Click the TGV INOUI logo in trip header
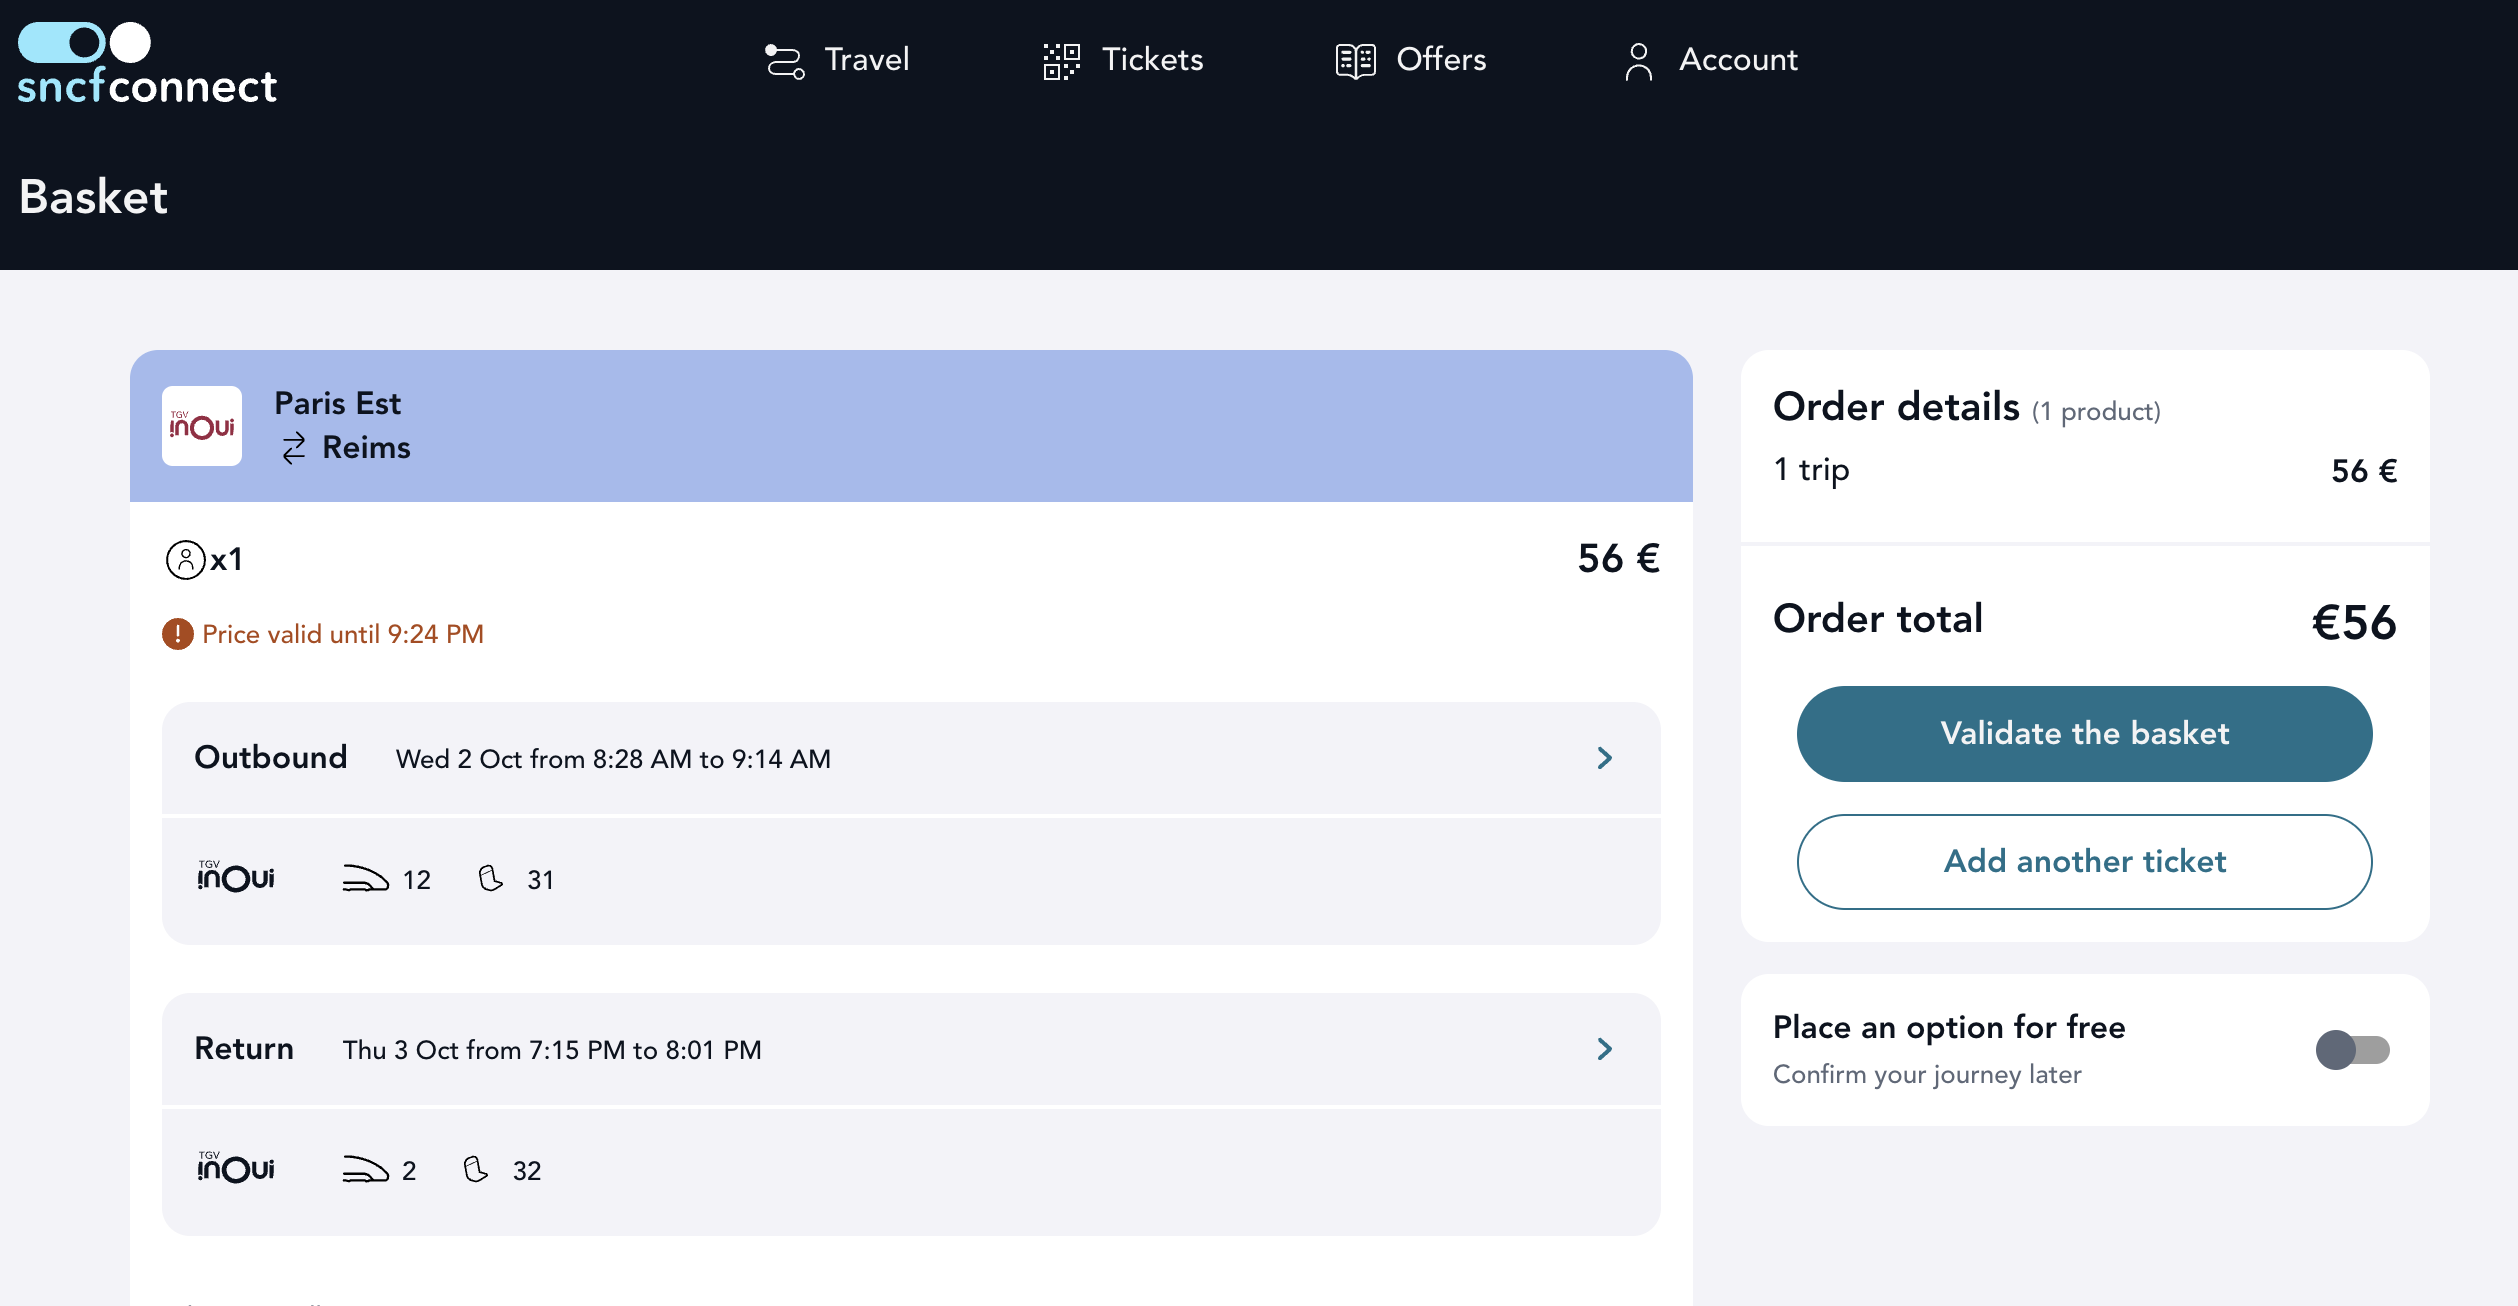 click(x=202, y=426)
